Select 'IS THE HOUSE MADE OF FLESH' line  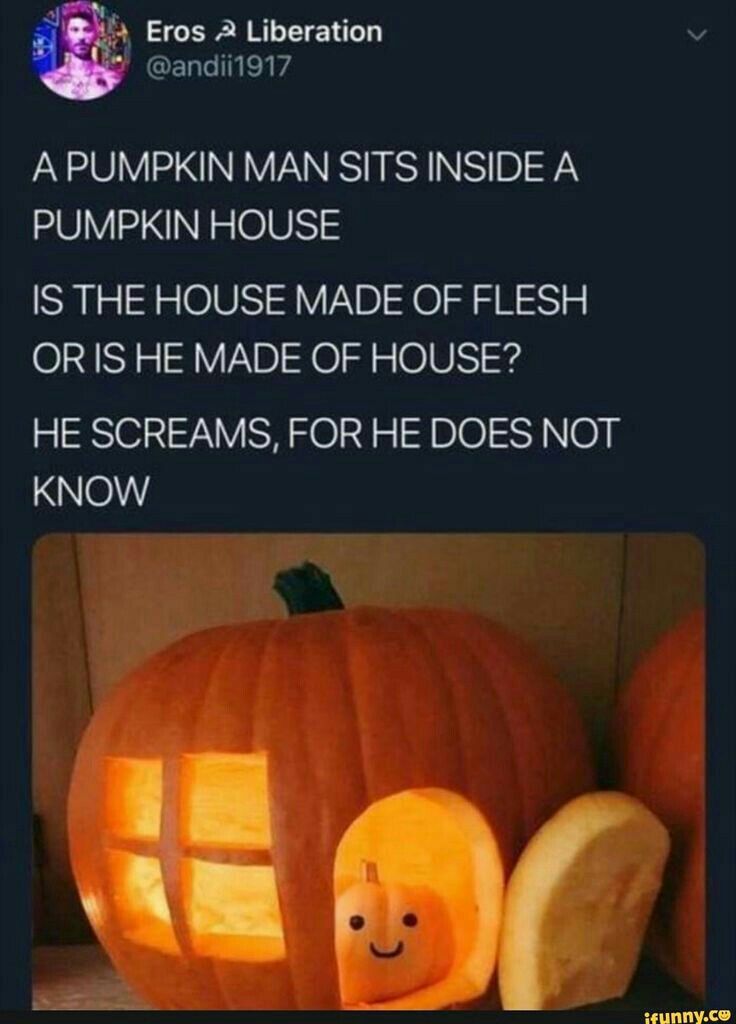pyautogui.click(x=310, y=301)
